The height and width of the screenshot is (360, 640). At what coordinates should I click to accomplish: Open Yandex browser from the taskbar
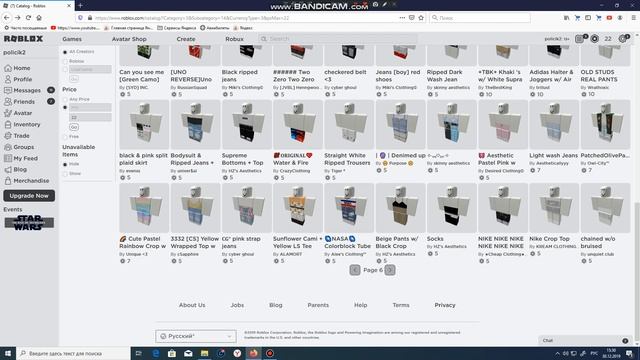tap(237, 353)
